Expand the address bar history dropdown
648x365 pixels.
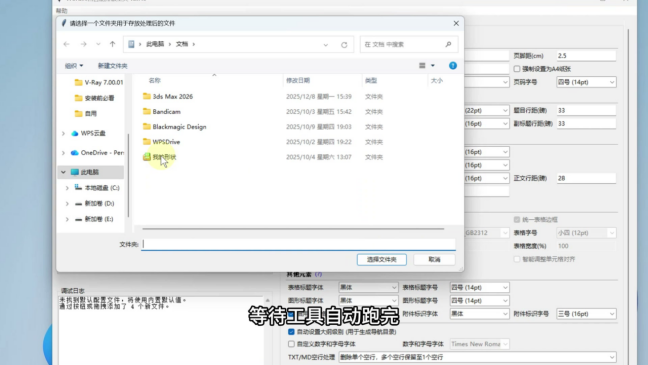(326, 45)
